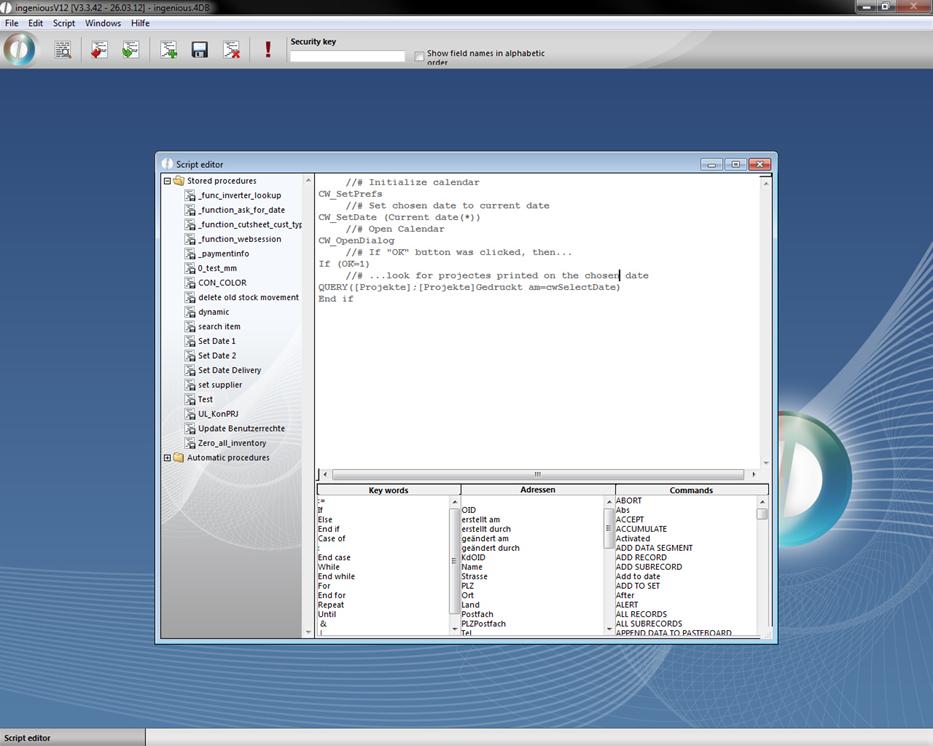
Task: Click the red arrow script import icon
Action: point(98,49)
